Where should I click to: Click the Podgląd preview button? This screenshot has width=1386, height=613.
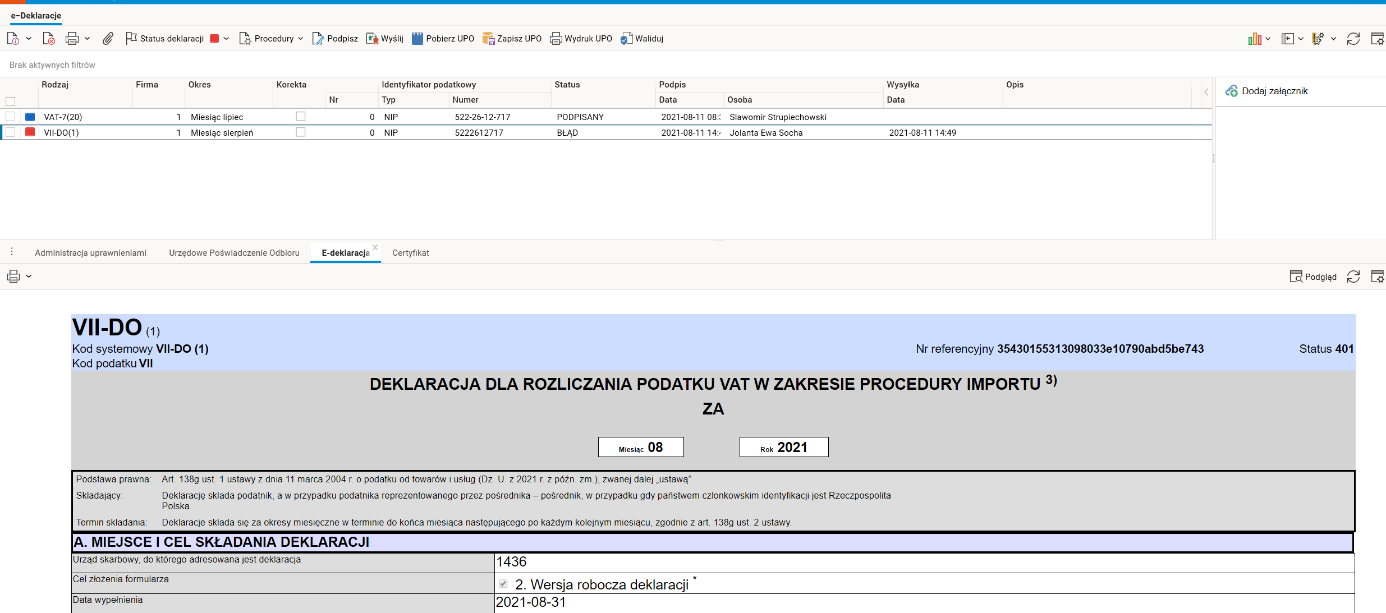coord(1313,277)
